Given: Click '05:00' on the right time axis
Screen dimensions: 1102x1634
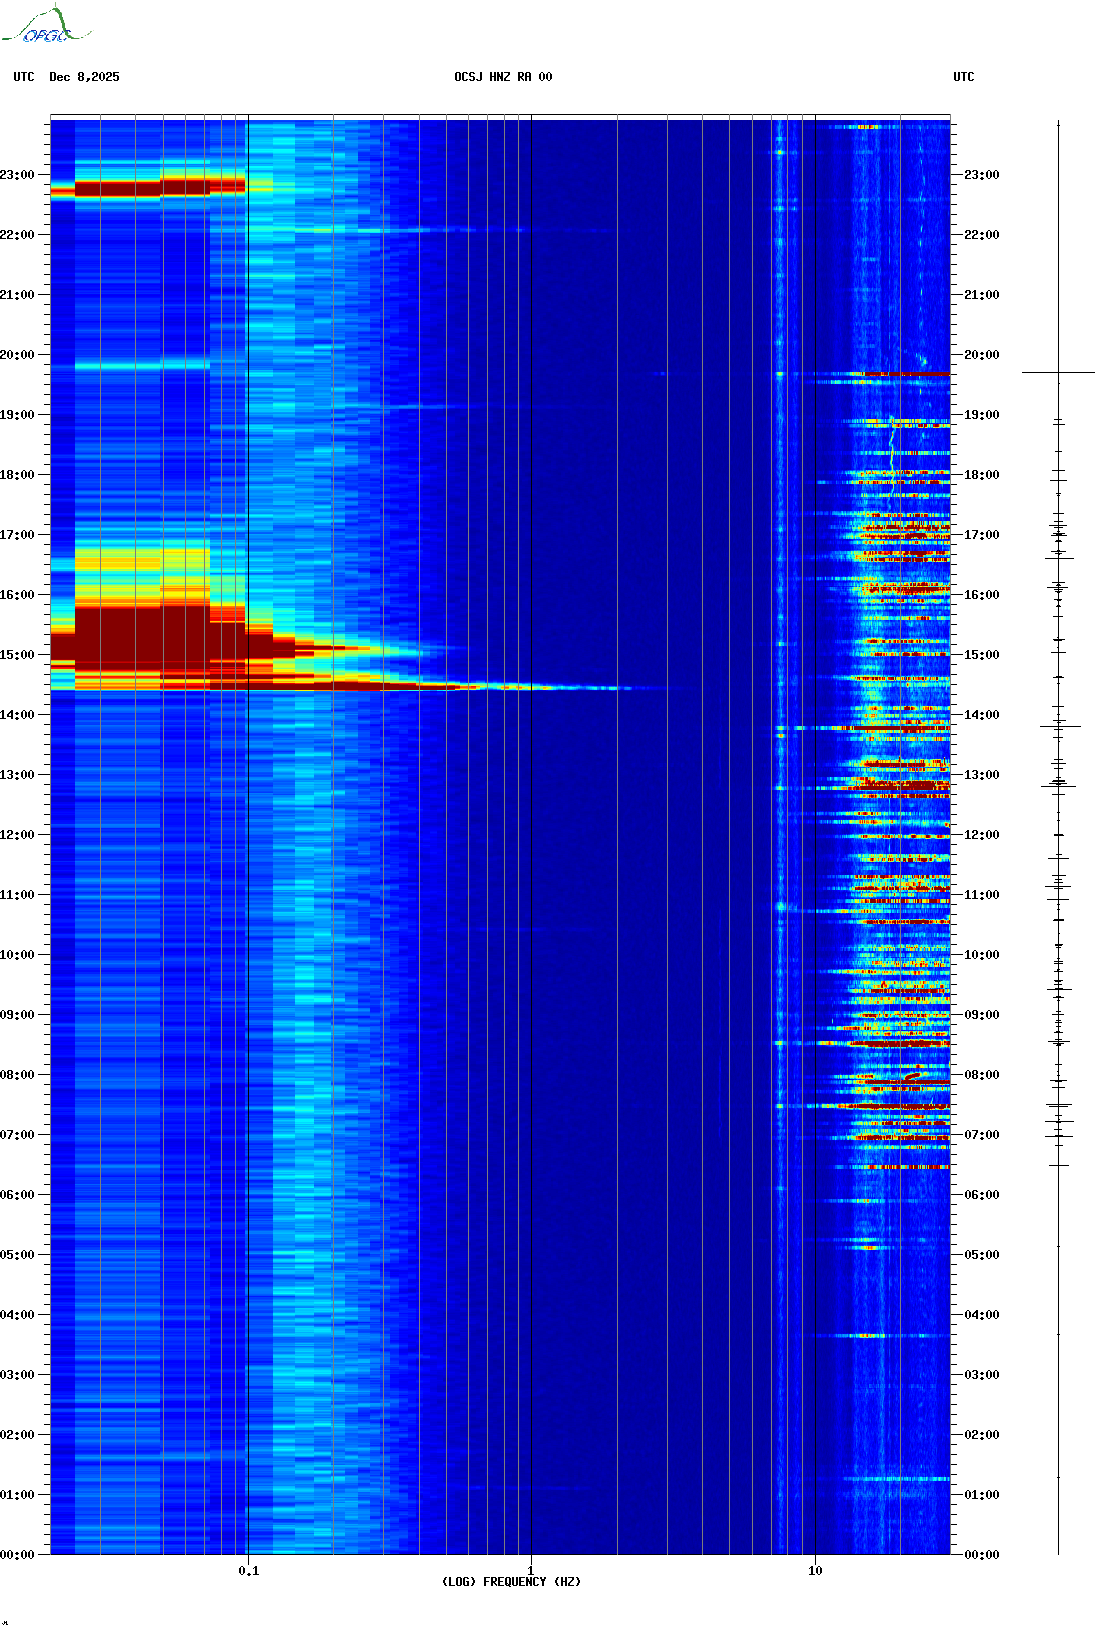Looking at the screenshot, I should click(982, 1255).
